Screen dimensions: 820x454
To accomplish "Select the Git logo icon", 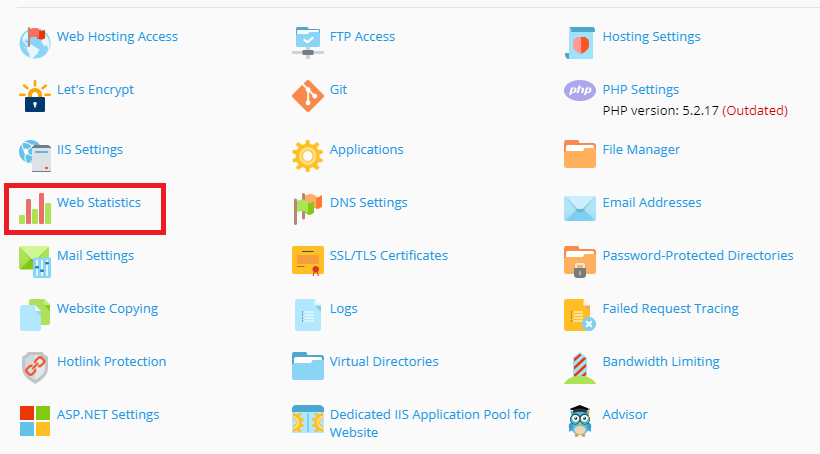I will pyautogui.click(x=307, y=96).
